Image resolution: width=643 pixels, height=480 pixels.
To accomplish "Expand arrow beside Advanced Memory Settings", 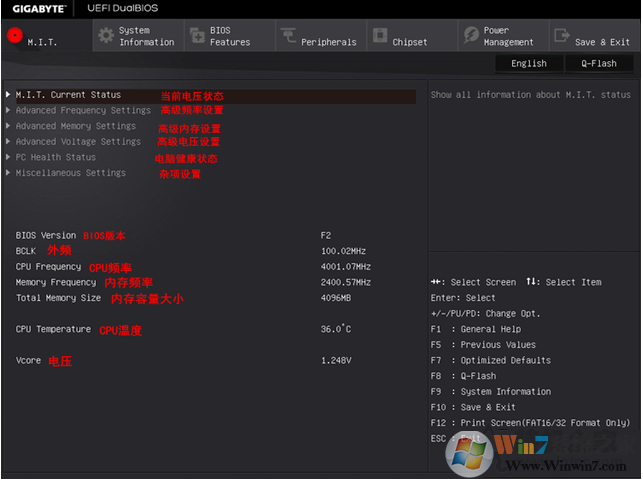I will coord(8,125).
